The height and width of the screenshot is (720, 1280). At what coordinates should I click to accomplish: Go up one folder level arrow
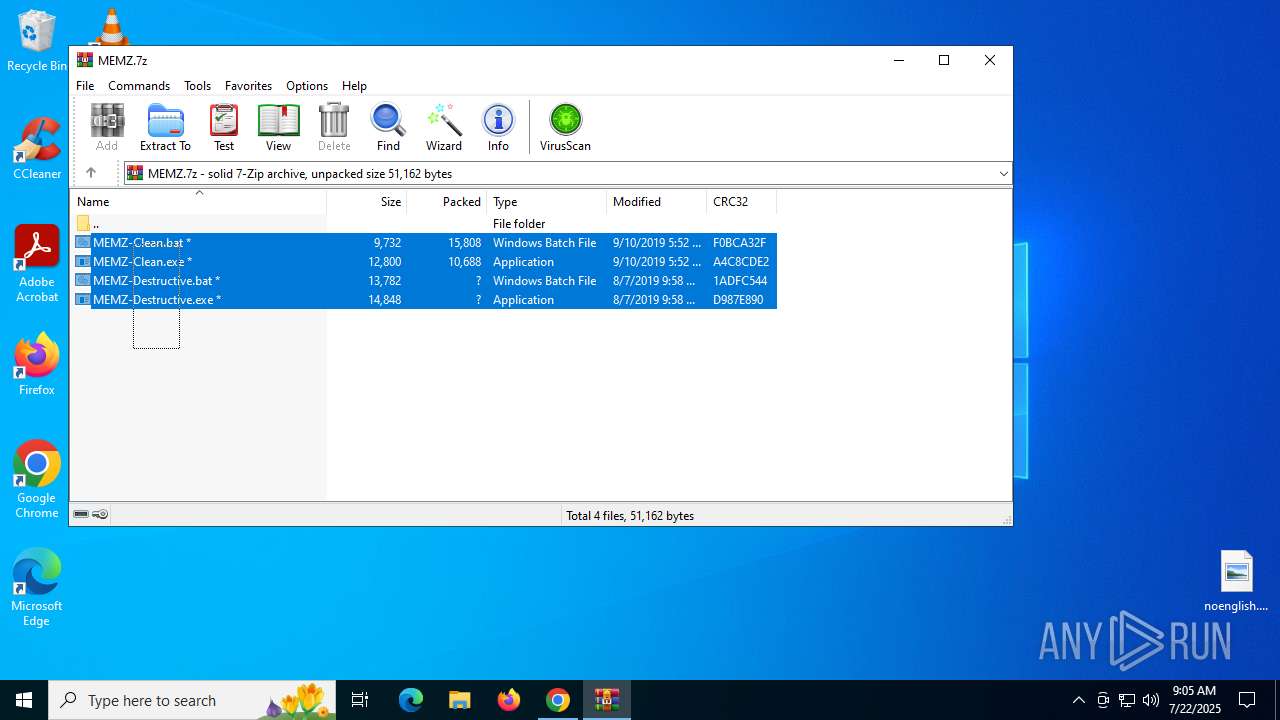tap(91, 173)
